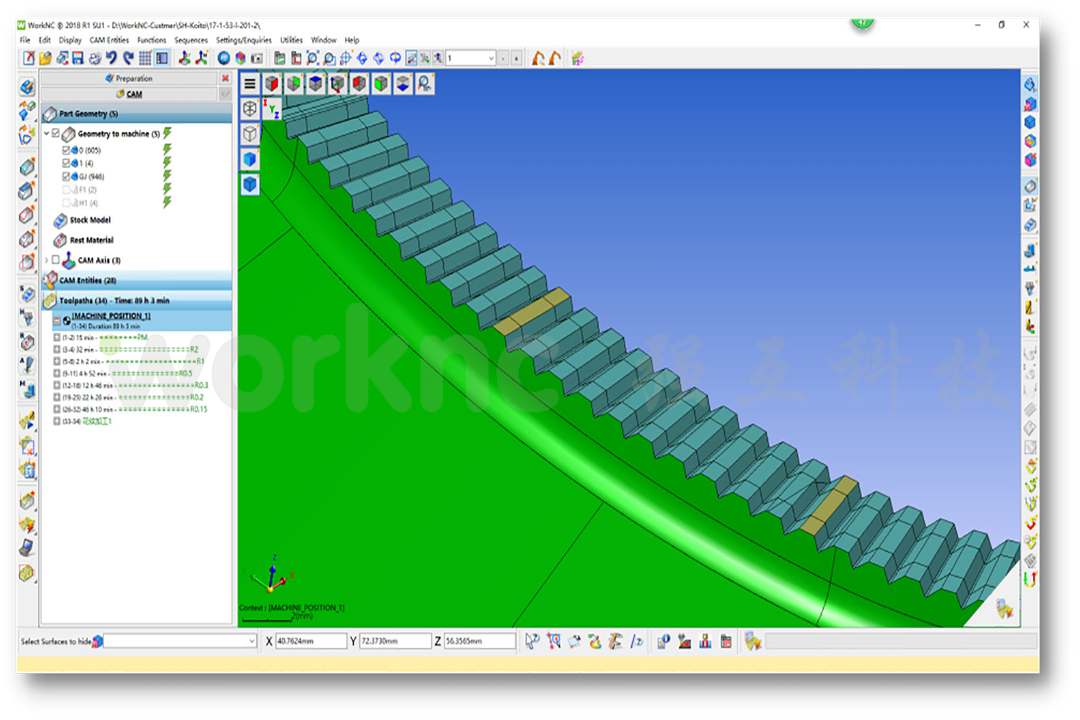Expand the (9-11) 4 h 52 min group

pyautogui.click(x=57, y=373)
